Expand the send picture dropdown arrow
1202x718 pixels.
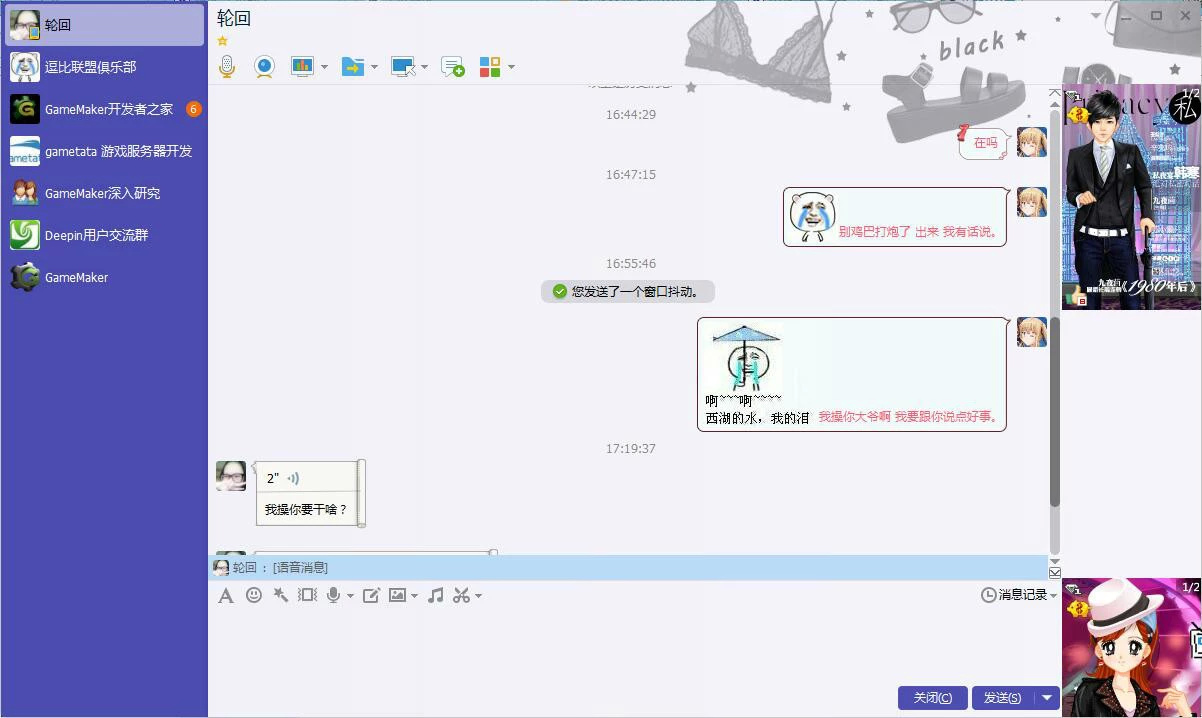414,596
